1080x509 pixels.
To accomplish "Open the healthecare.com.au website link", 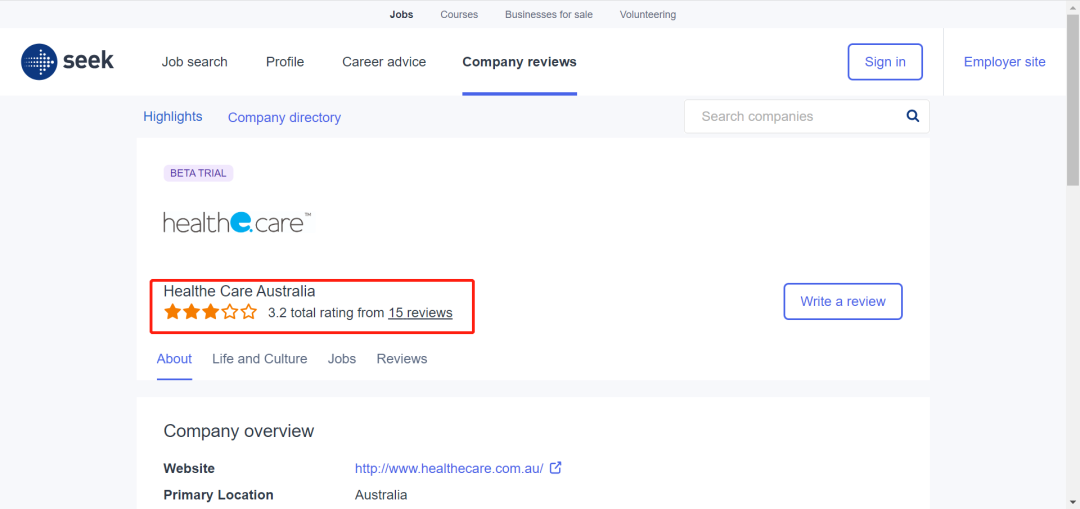I will pyautogui.click(x=449, y=468).
